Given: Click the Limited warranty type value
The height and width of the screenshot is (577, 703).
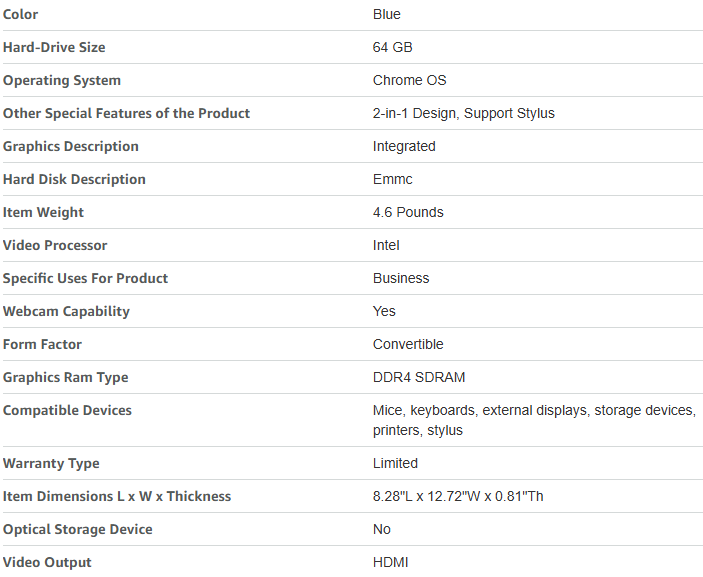Looking at the screenshot, I should 395,463.
